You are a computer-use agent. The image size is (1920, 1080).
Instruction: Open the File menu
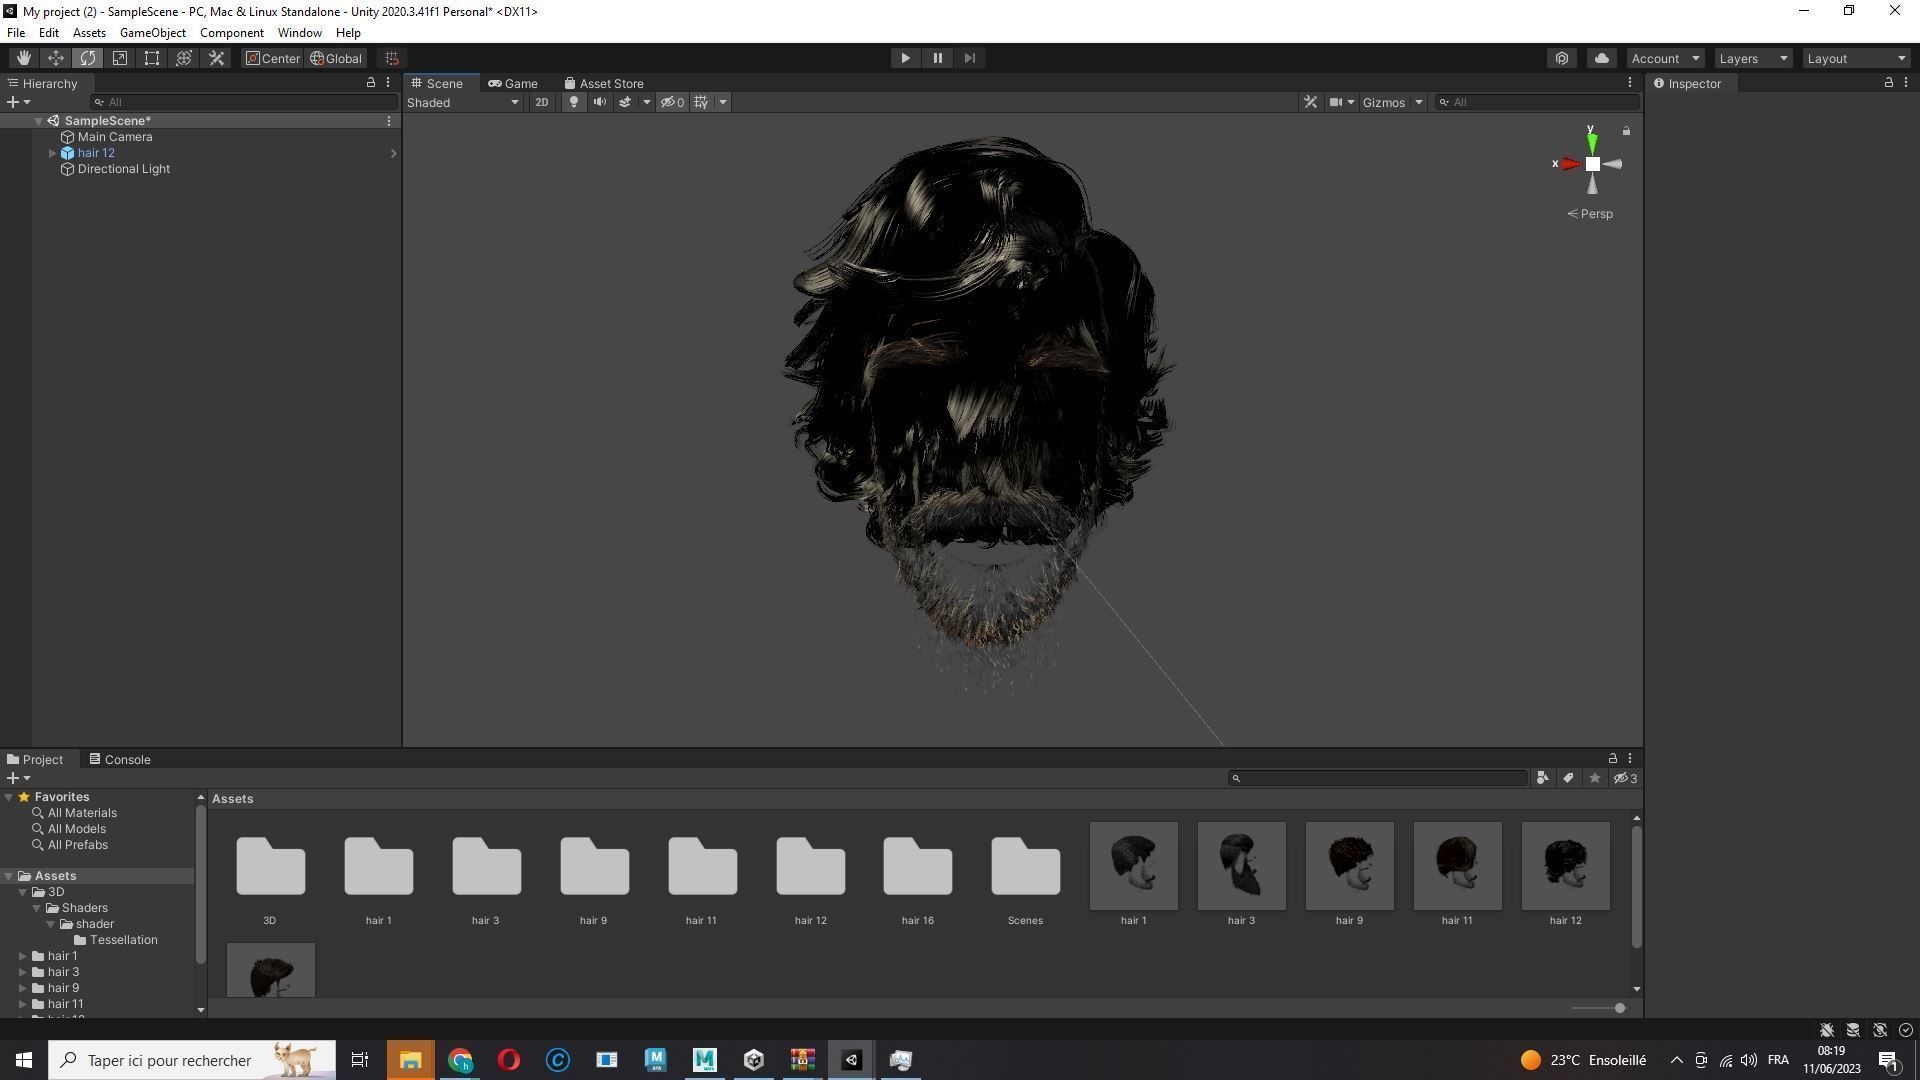[x=16, y=33]
